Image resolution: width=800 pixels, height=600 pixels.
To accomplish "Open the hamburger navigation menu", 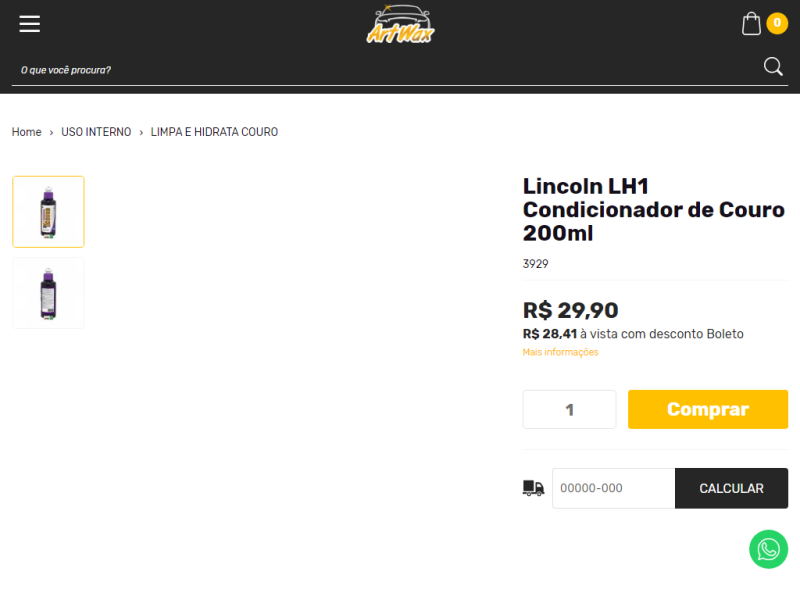I will pyautogui.click(x=30, y=23).
